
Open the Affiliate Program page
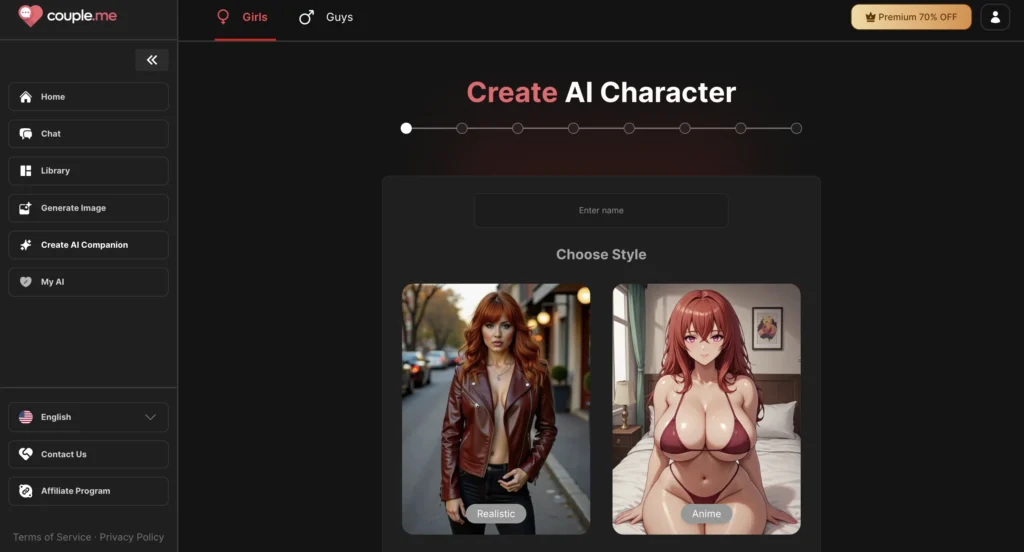[88, 491]
